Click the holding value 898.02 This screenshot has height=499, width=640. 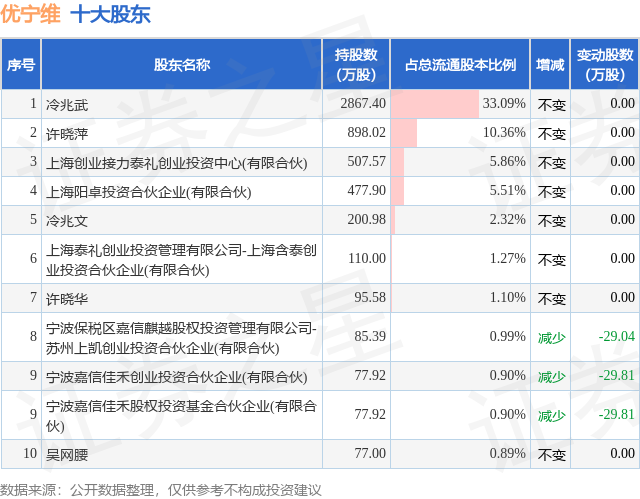pos(367,132)
